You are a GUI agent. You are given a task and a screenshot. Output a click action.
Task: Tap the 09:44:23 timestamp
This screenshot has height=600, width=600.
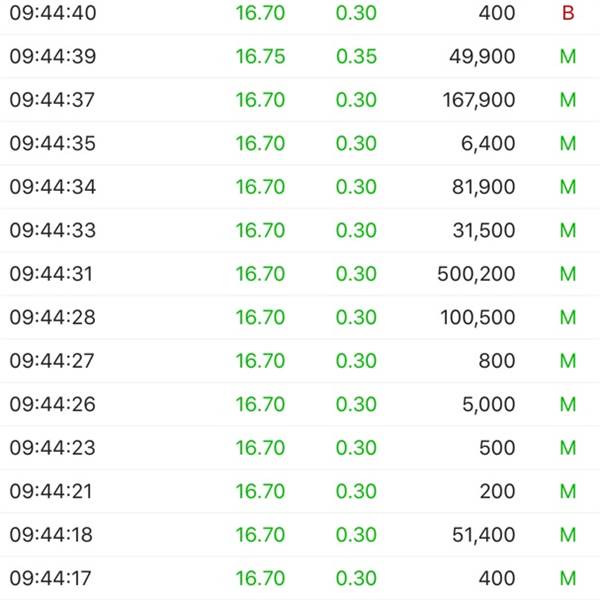(52, 448)
